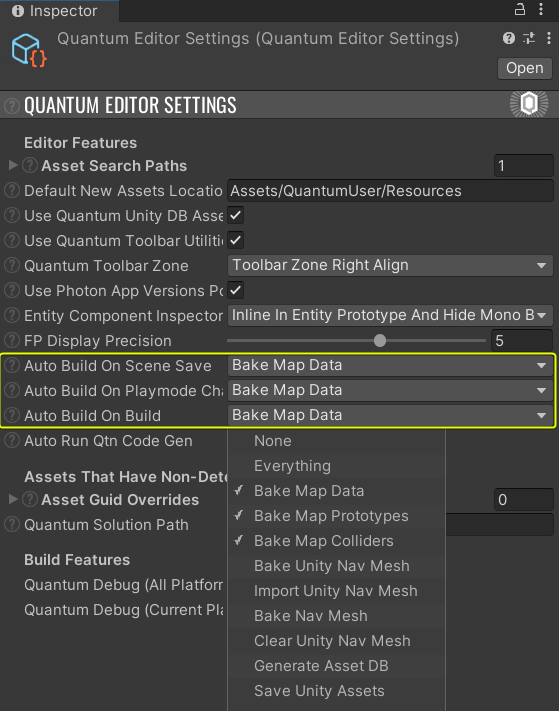Image resolution: width=559 pixels, height=711 pixels.
Task: Click Quantum Debug (Current Platform) label
Action: [123, 610]
